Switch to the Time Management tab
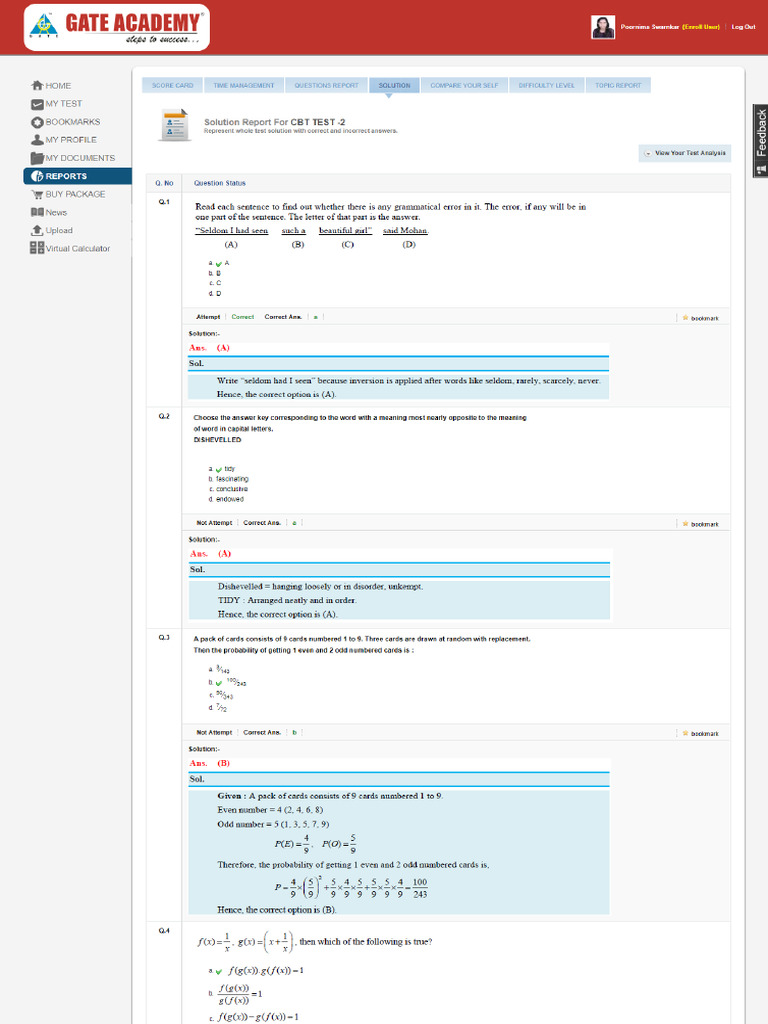 pyautogui.click(x=244, y=86)
